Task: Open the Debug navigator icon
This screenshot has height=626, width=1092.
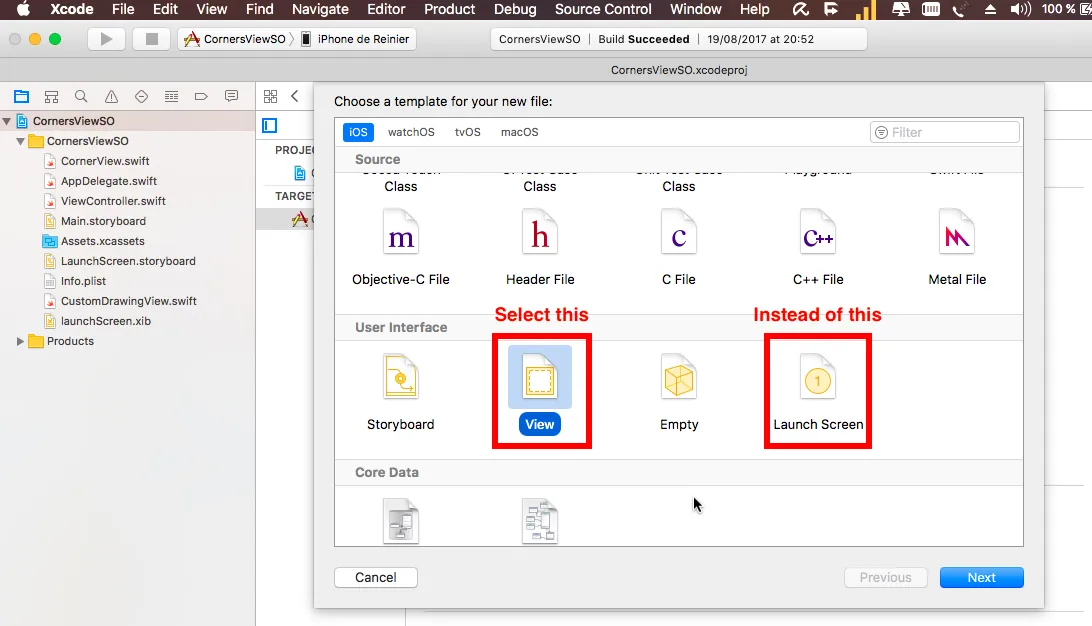Action: (171, 96)
